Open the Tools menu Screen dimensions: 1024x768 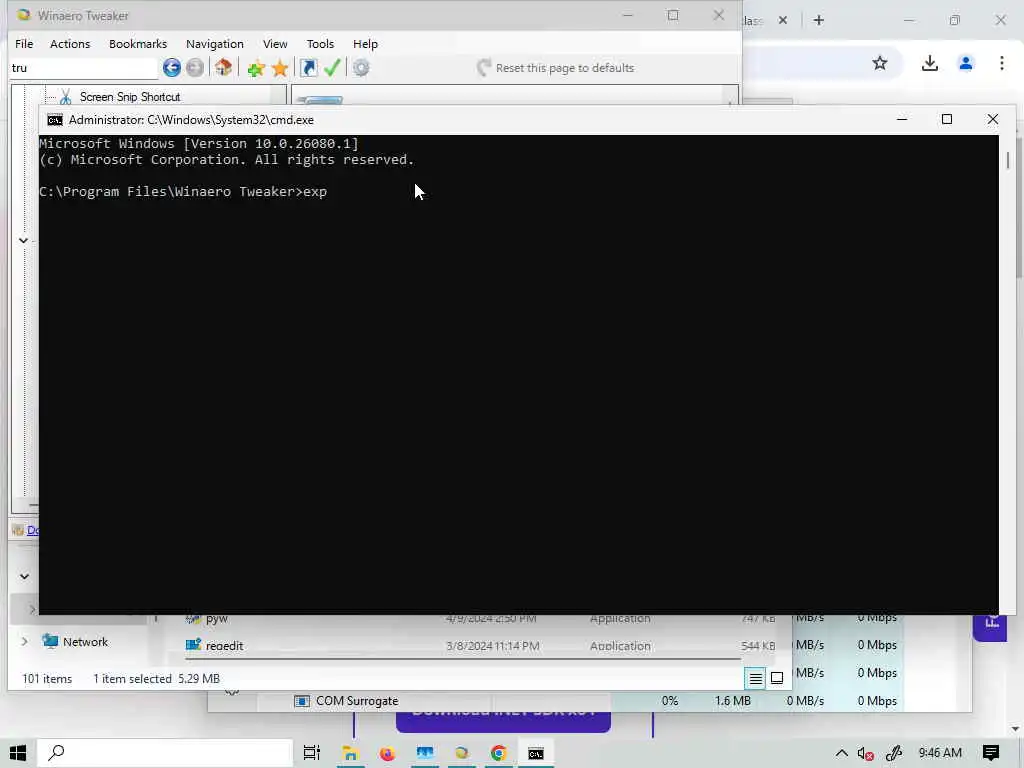320,44
